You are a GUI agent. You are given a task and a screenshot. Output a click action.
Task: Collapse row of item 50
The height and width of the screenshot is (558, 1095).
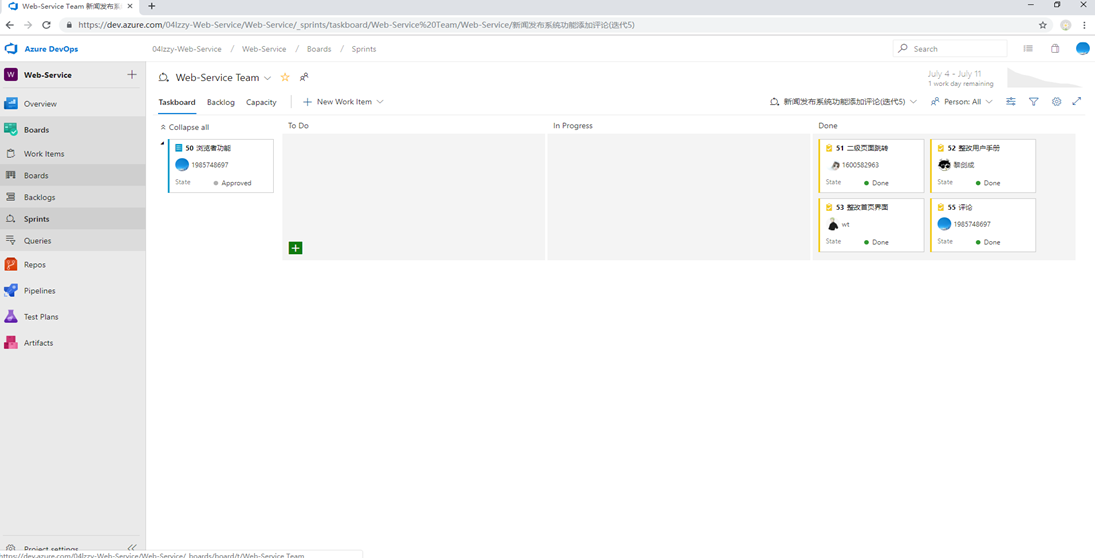click(163, 143)
